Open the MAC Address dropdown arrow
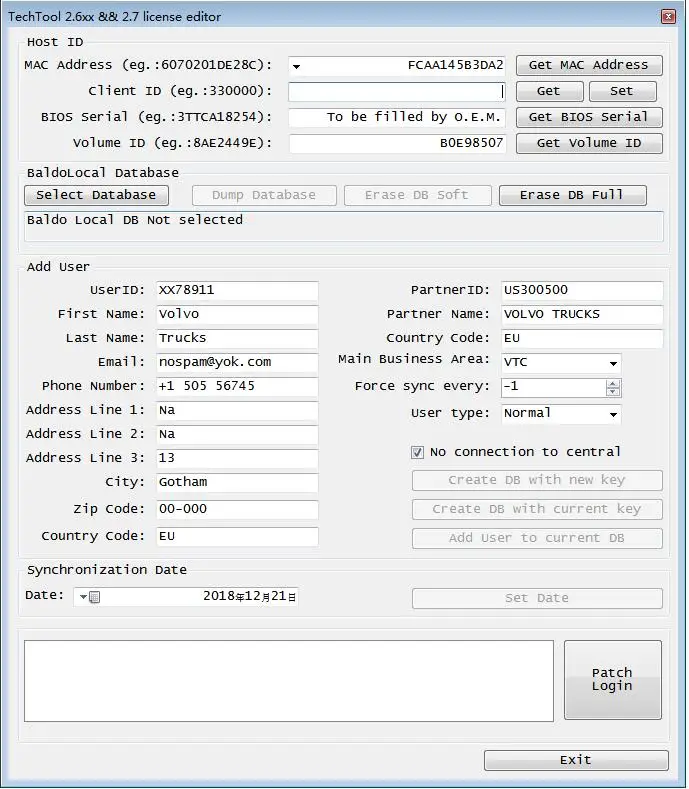689x789 pixels. pyautogui.click(x=296, y=66)
